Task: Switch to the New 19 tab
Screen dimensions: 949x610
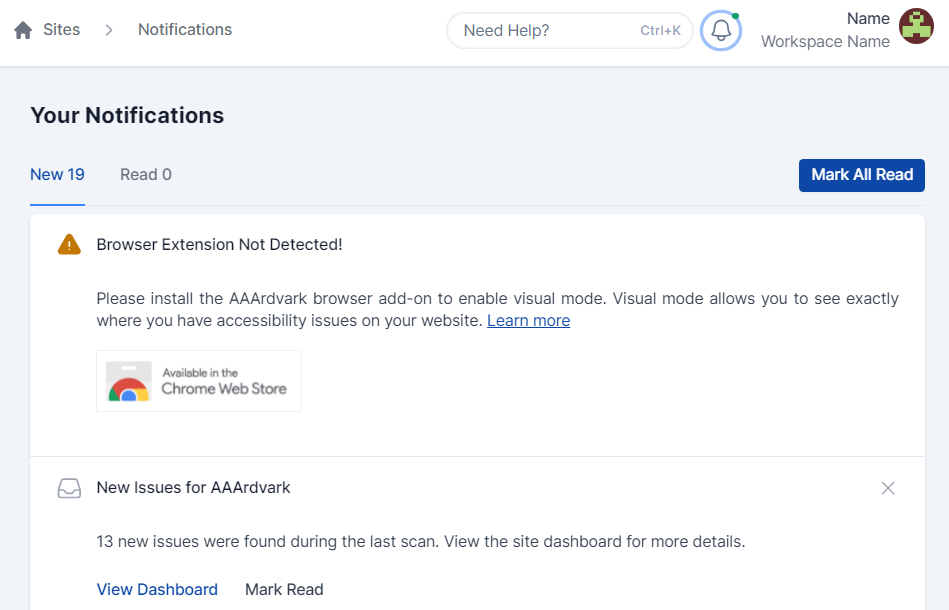Action: (x=57, y=175)
